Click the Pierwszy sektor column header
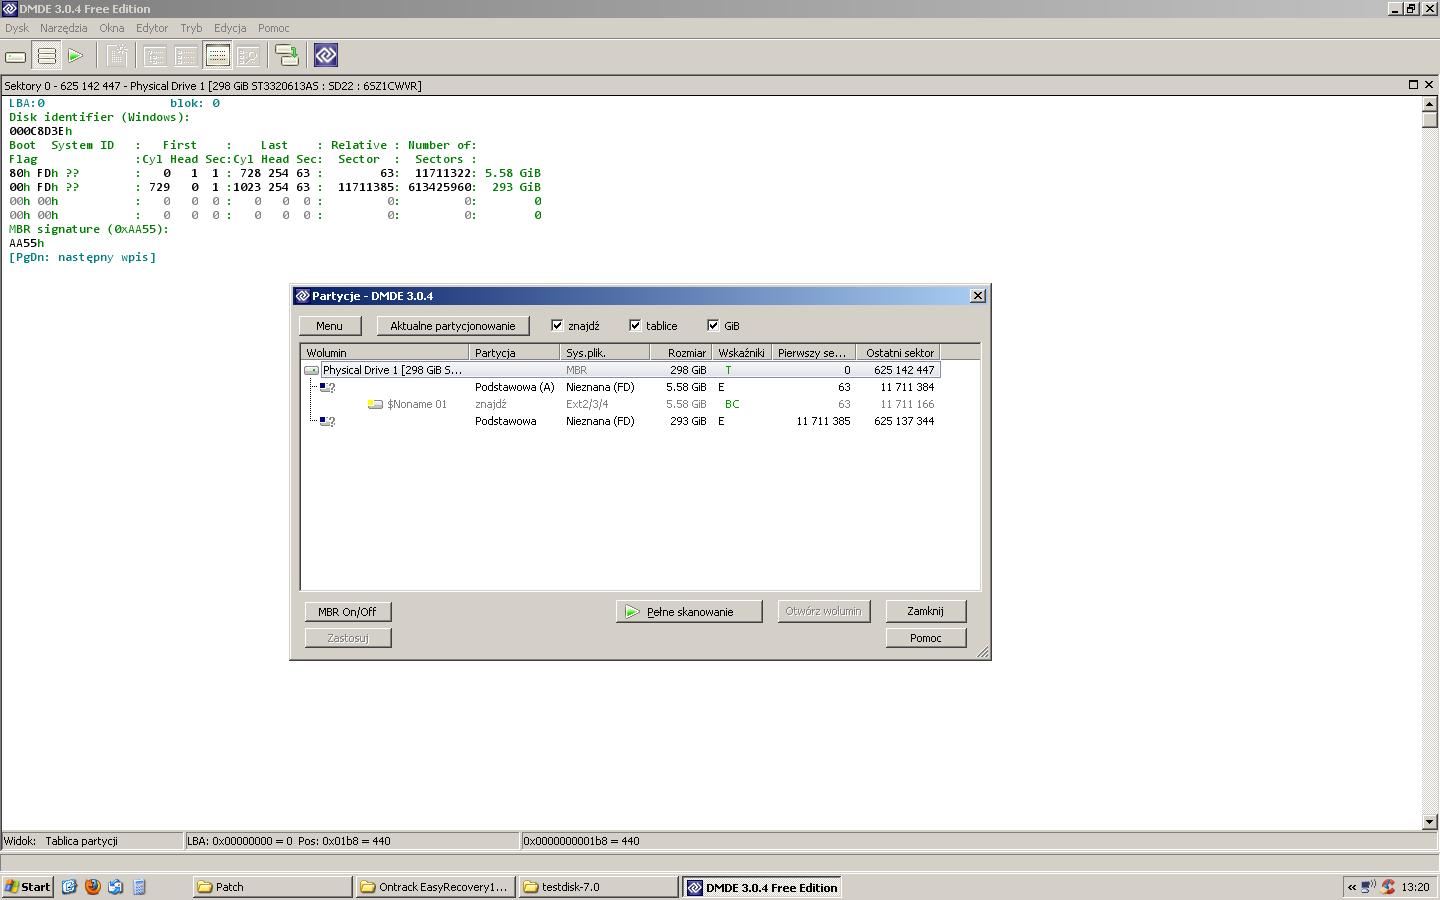Image resolution: width=1440 pixels, height=900 pixels. click(813, 352)
